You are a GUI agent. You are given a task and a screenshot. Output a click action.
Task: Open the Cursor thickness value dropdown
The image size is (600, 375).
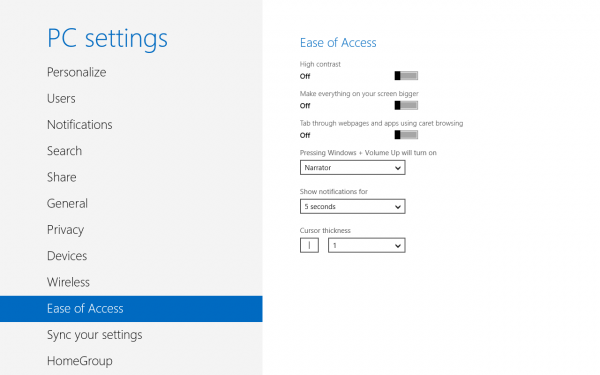(367, 245)
